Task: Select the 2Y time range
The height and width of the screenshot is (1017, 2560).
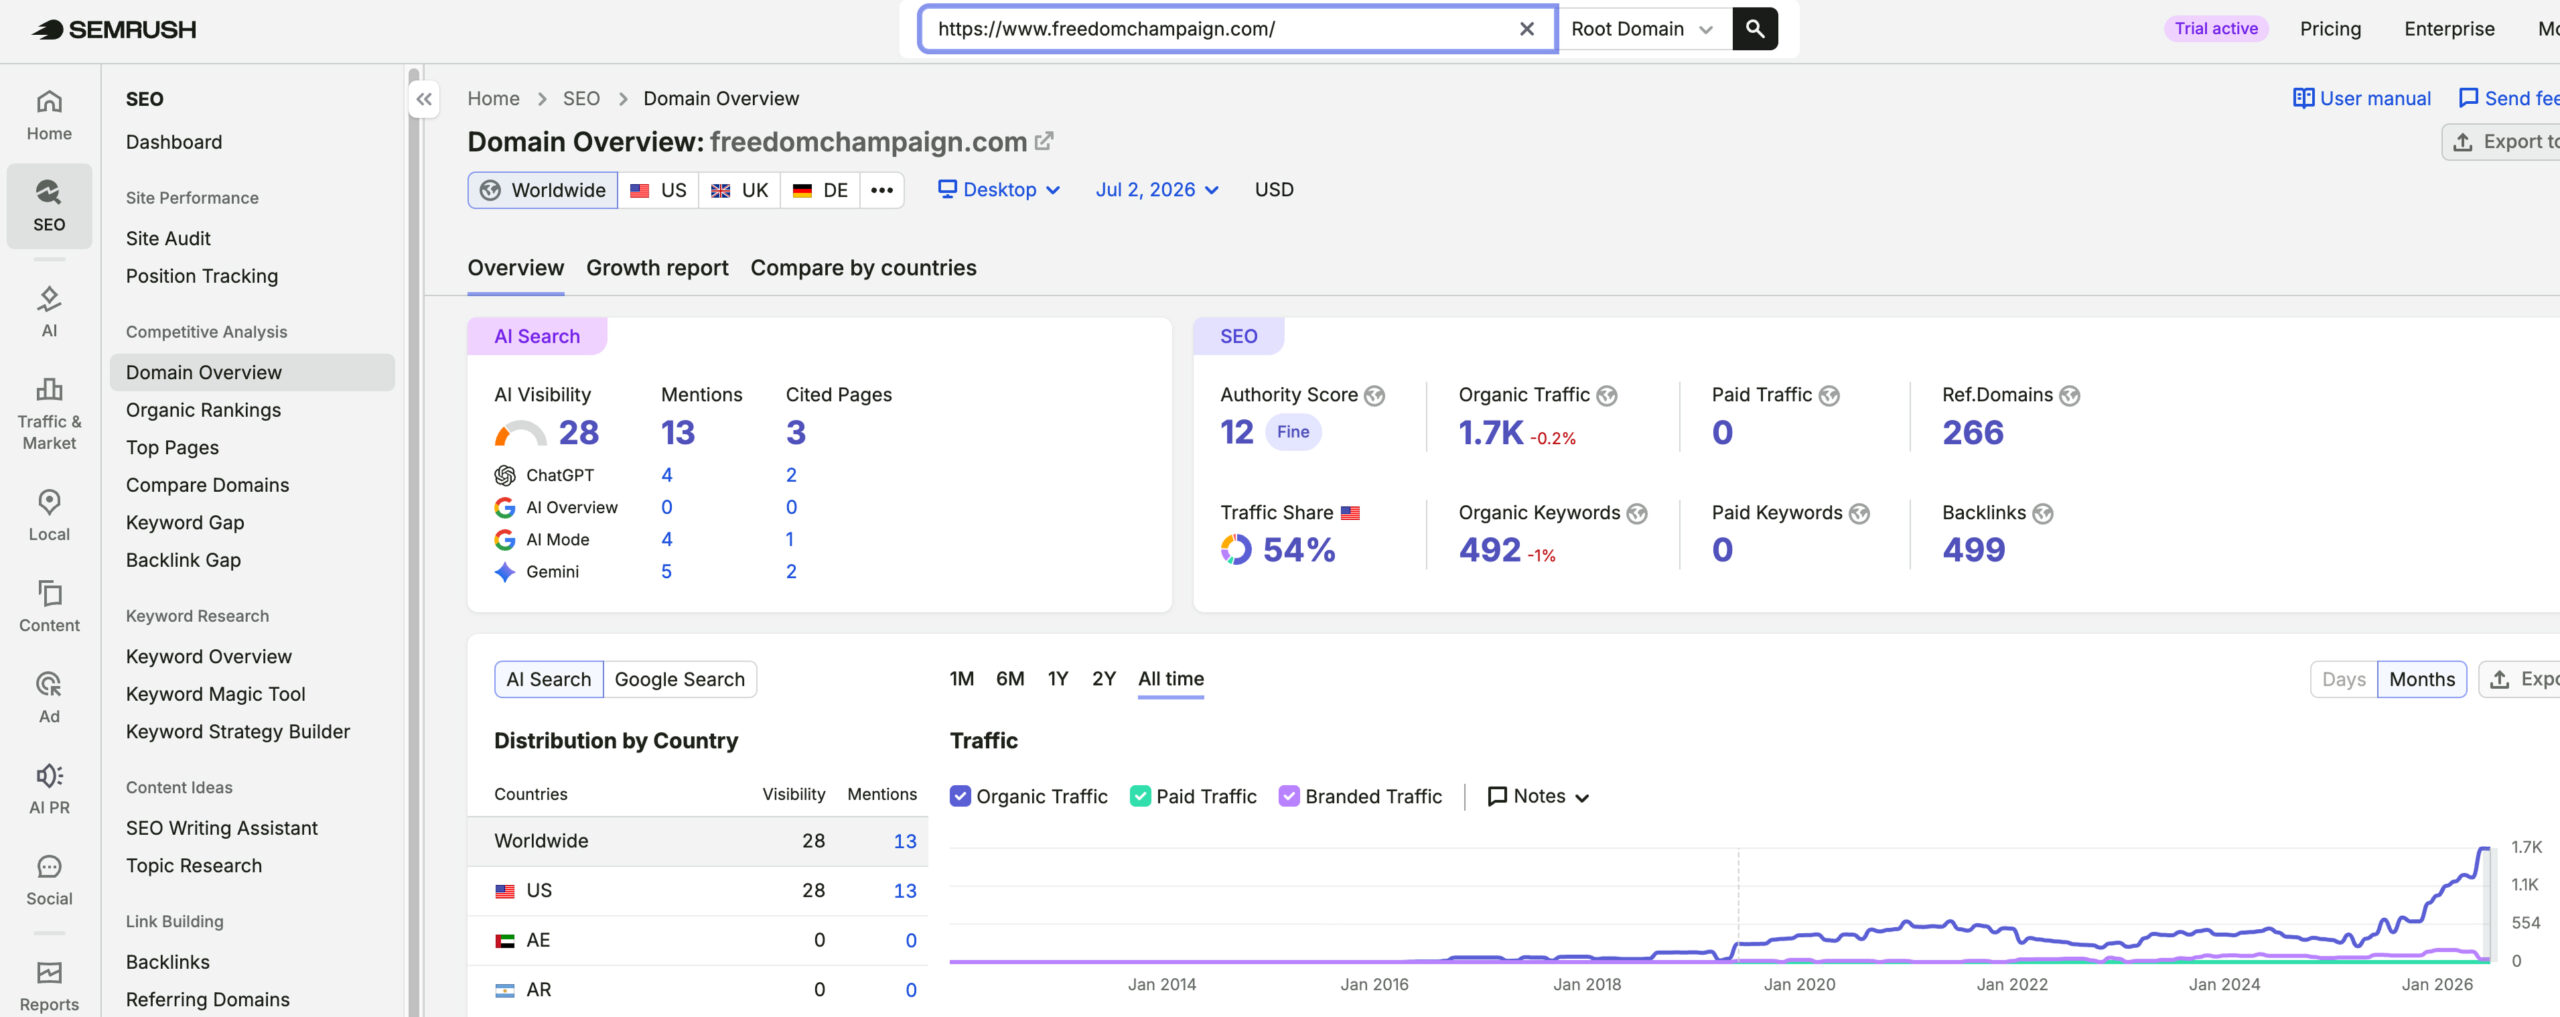Action: [x=1104, y=679]
